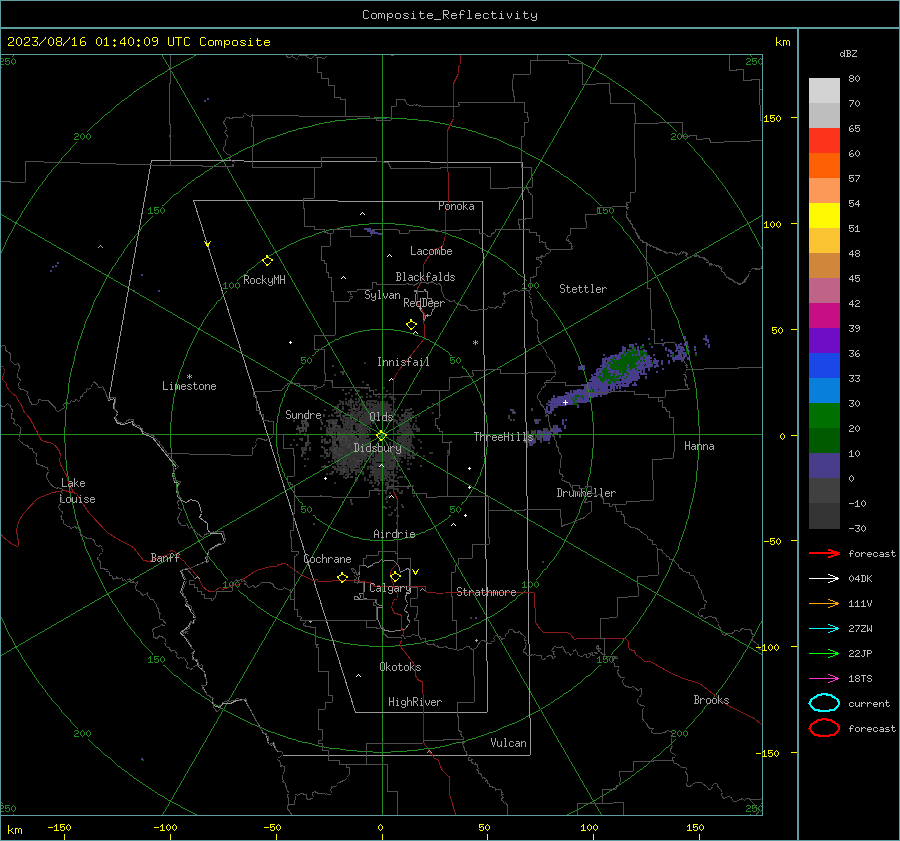Click the yellow diamond marker above Calgary label

coord(395,576)
